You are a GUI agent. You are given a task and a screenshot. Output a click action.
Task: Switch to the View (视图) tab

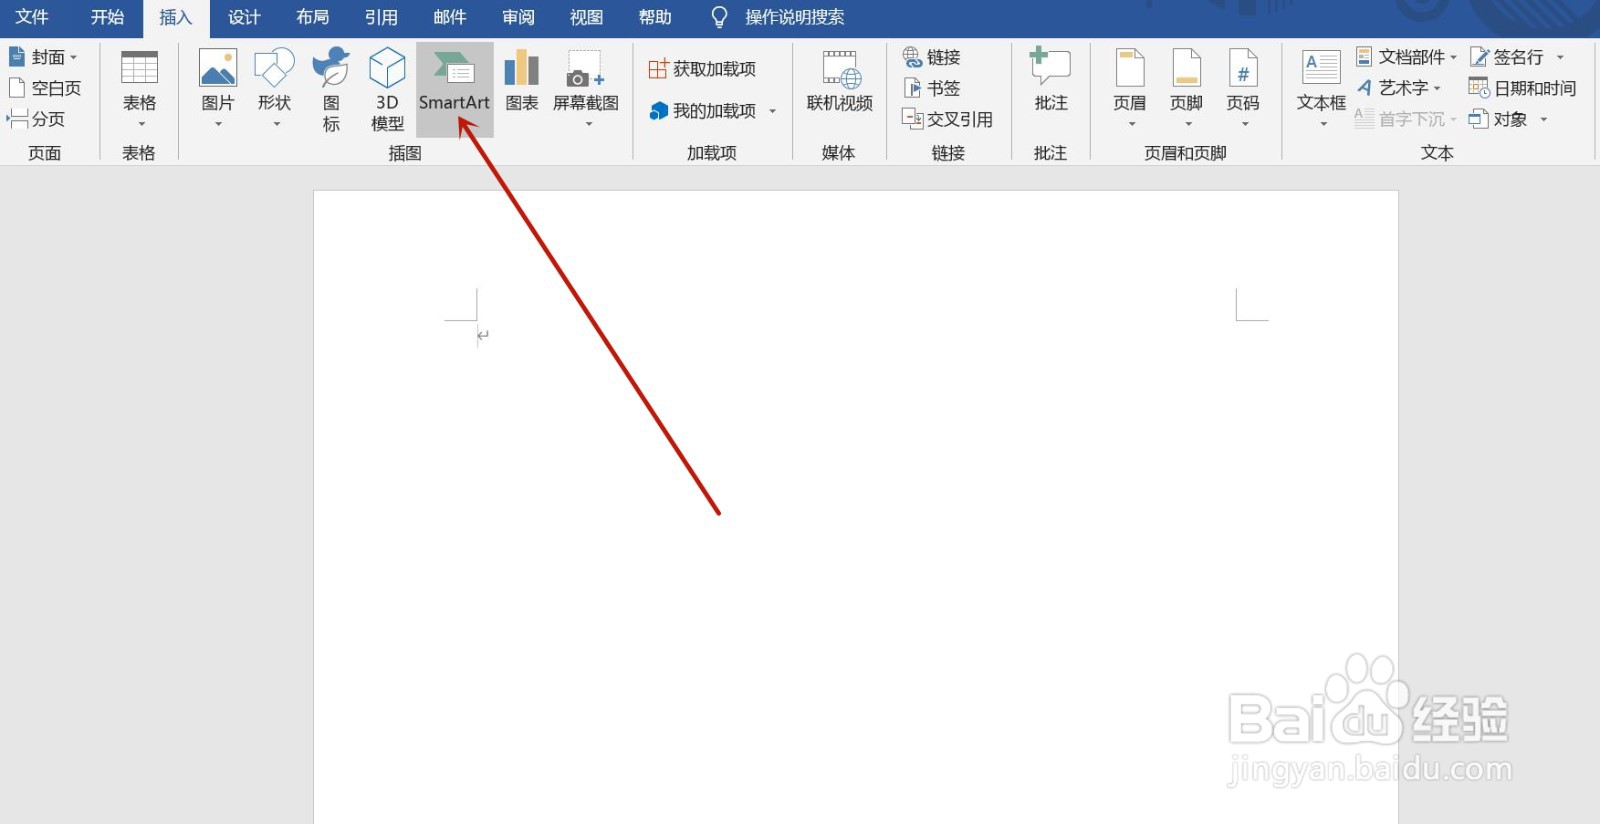coord(587,17)
